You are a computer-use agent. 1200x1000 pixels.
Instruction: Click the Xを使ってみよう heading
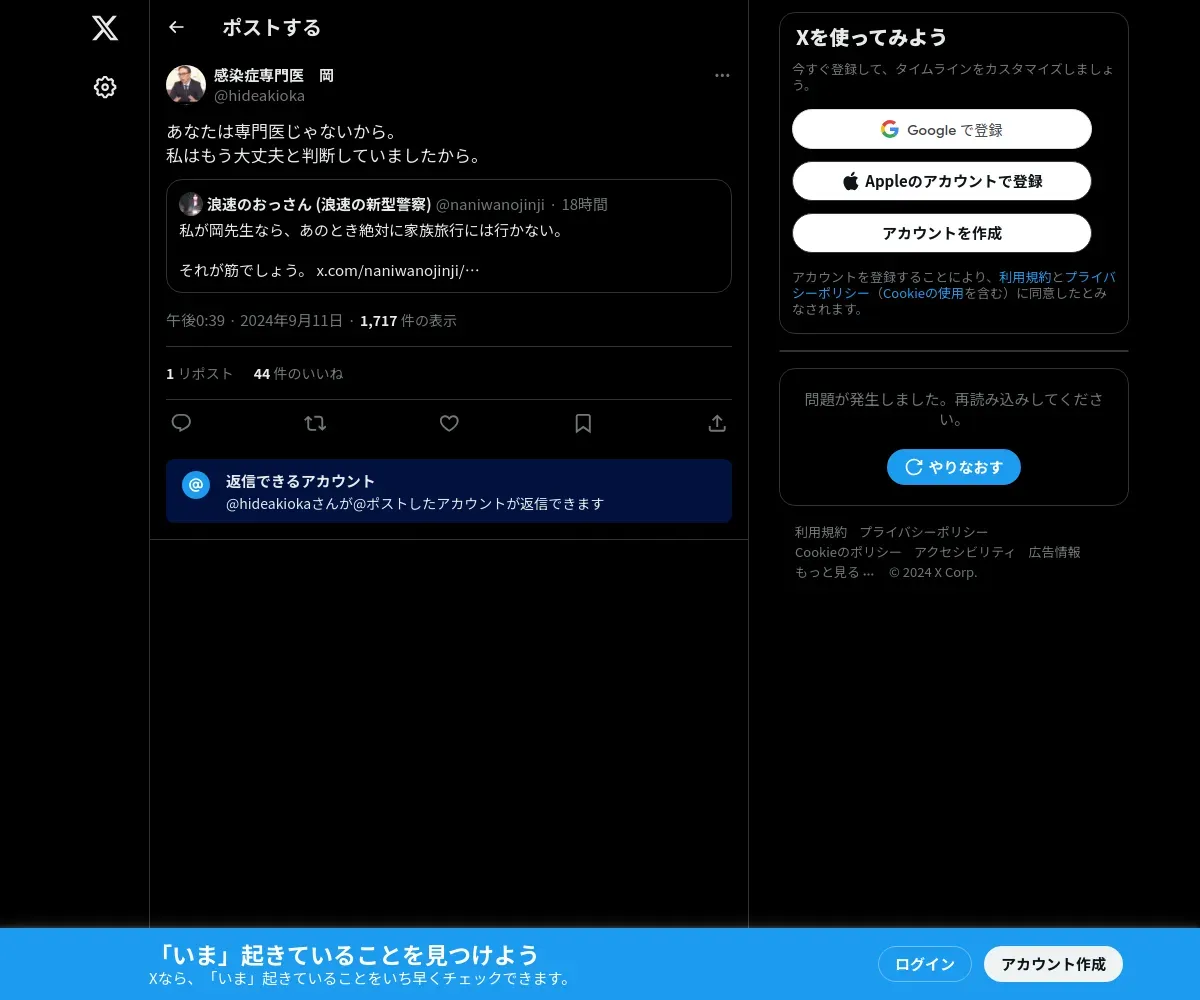(x=871, y=37)
